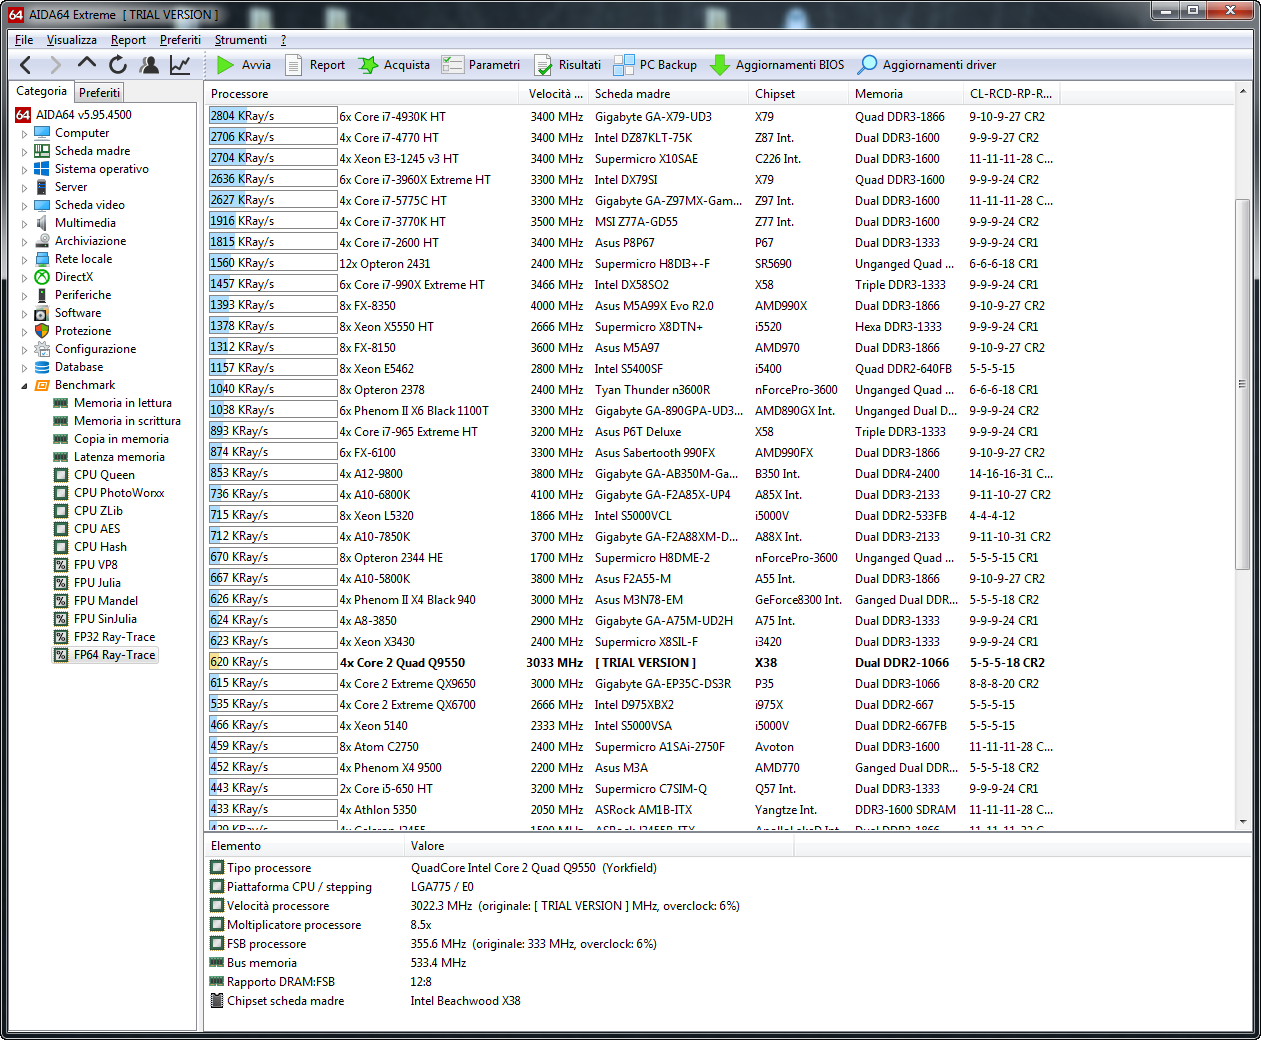Click the results list vertical scrollbar thumb
This screenshot has width=1261, height=1040.
pos(1242,384)
